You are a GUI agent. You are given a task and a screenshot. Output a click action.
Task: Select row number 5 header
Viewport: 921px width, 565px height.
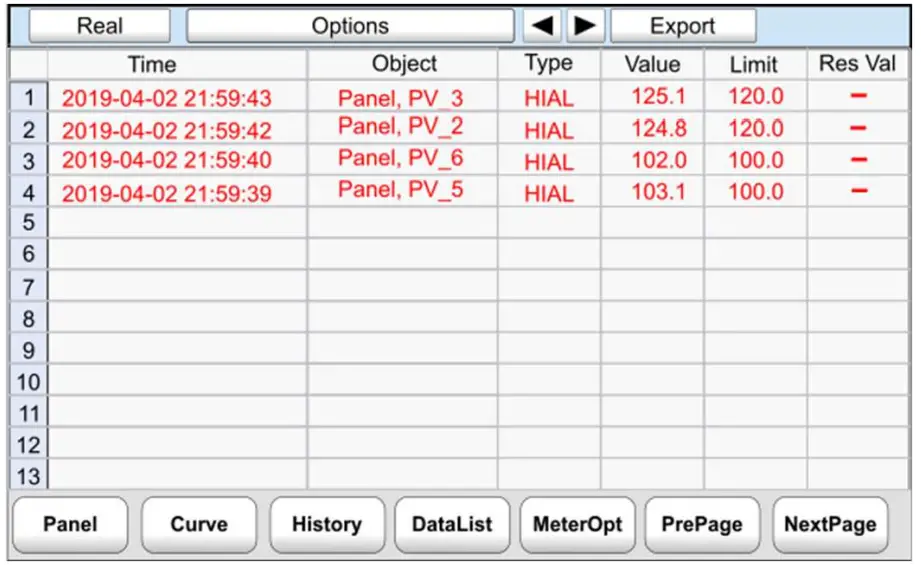pyautogui.click(x=29, y=223)
